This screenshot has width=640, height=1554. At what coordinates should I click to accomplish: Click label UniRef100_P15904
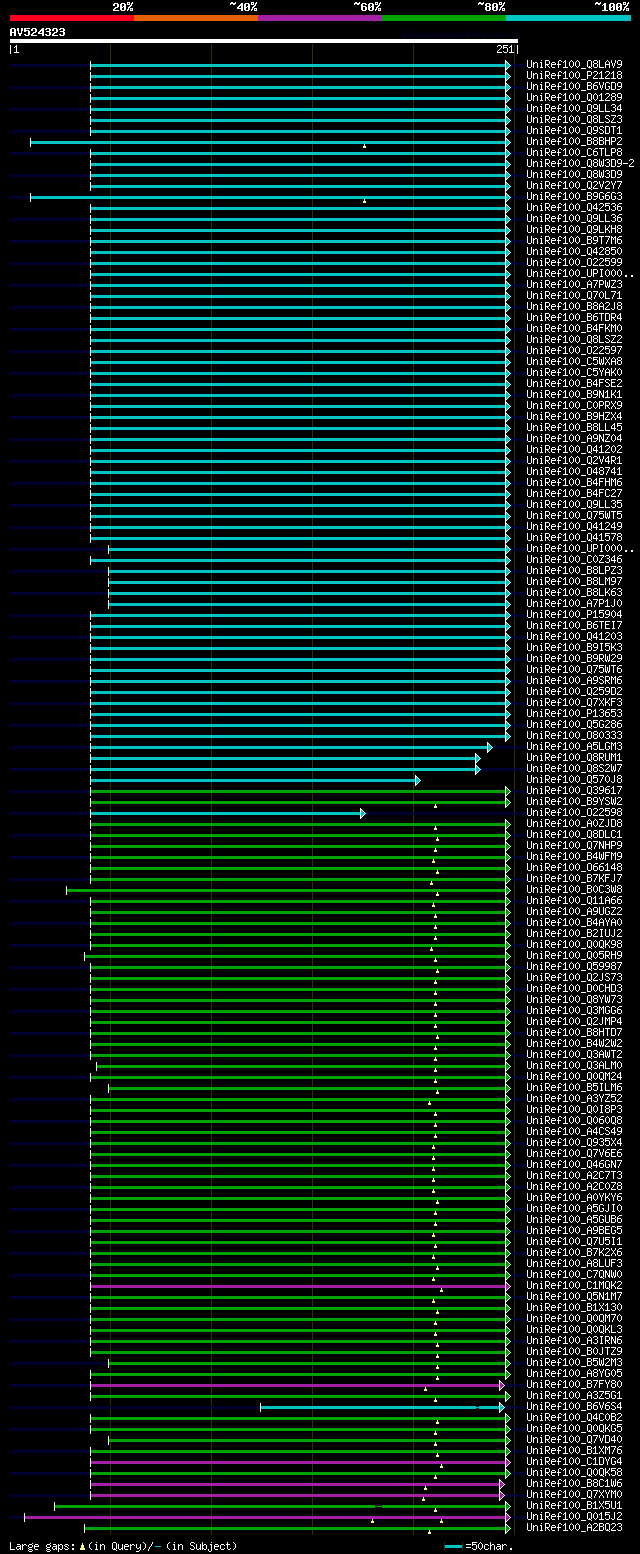[x=574, y=614]
